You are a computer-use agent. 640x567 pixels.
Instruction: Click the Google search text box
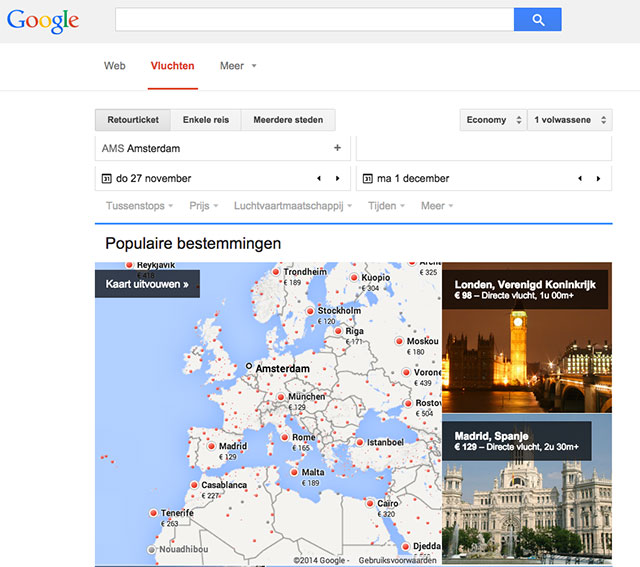pos(314,19)
